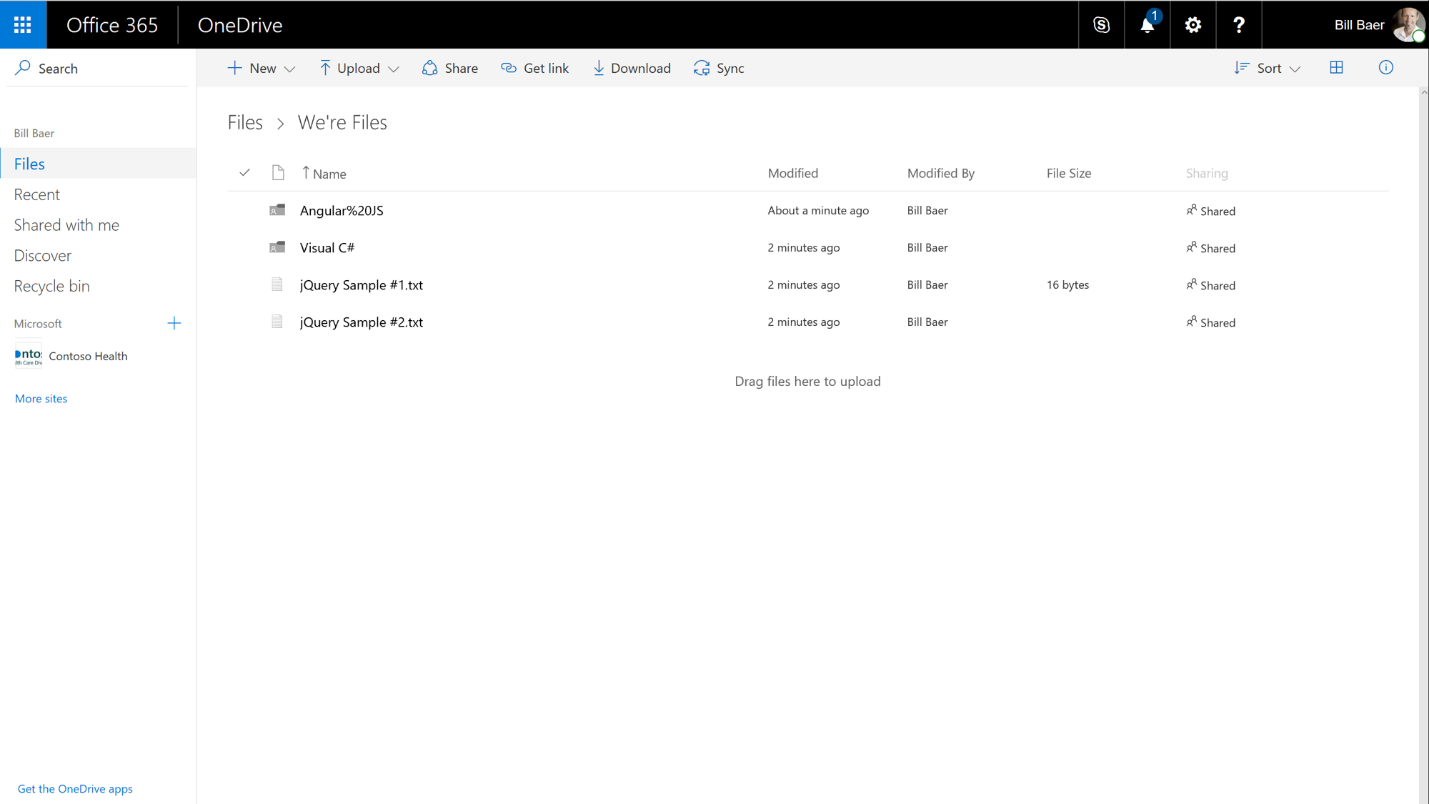Image resolution: width=1429 pixels, height=804 pixels.
Task: Click the OneDrive header title
Action: 240,25
